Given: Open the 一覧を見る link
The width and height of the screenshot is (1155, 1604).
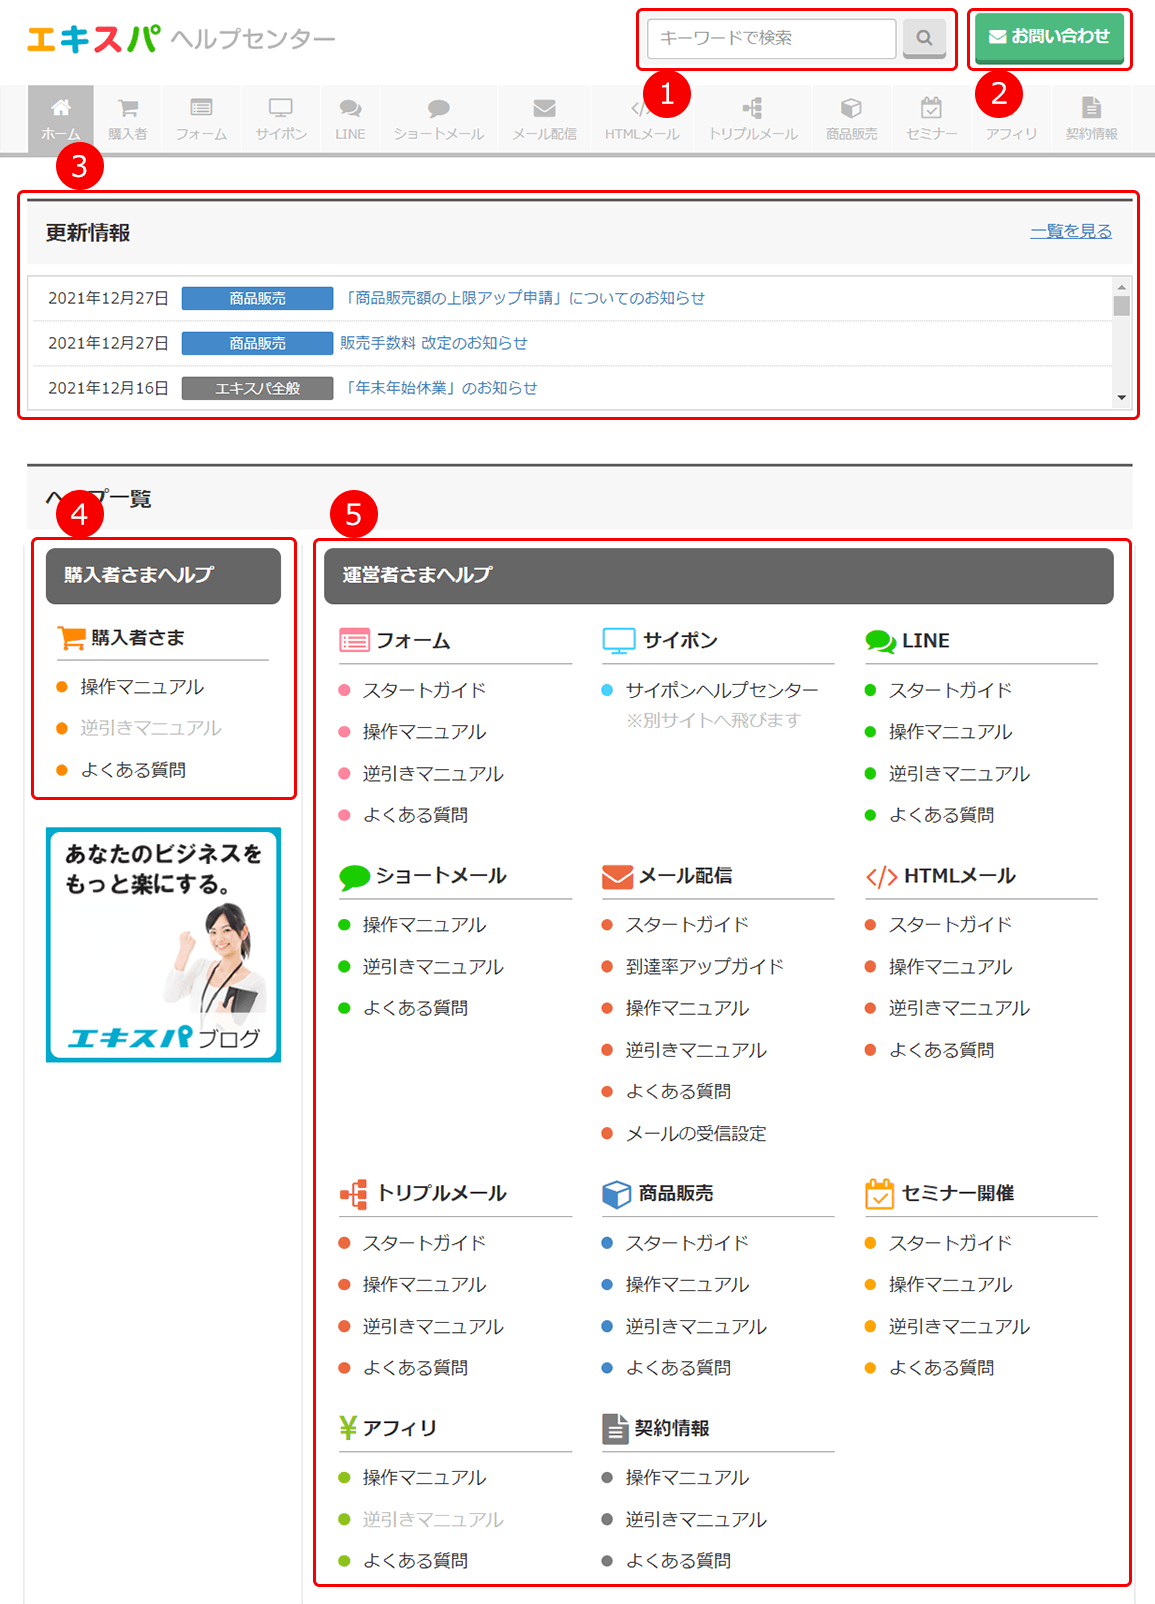Looking at the screenshot, I should tap(1070, 231).
